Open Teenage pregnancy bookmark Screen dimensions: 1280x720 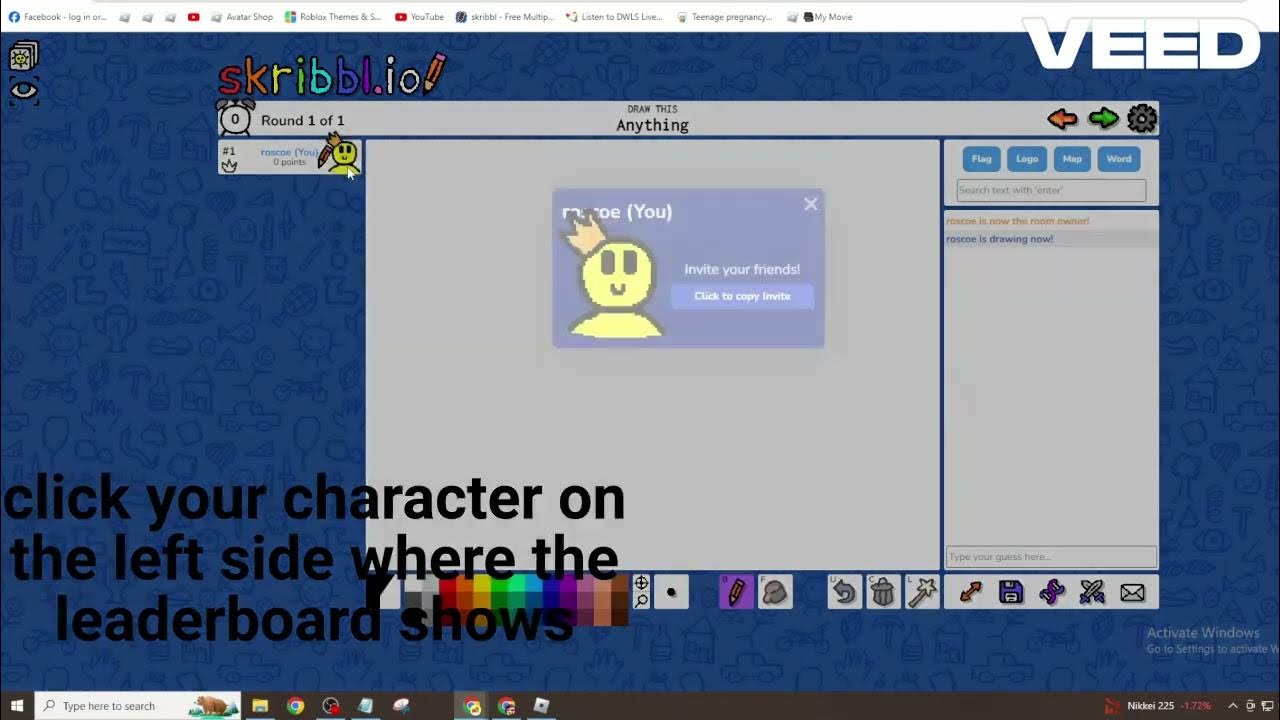(725, 17)
